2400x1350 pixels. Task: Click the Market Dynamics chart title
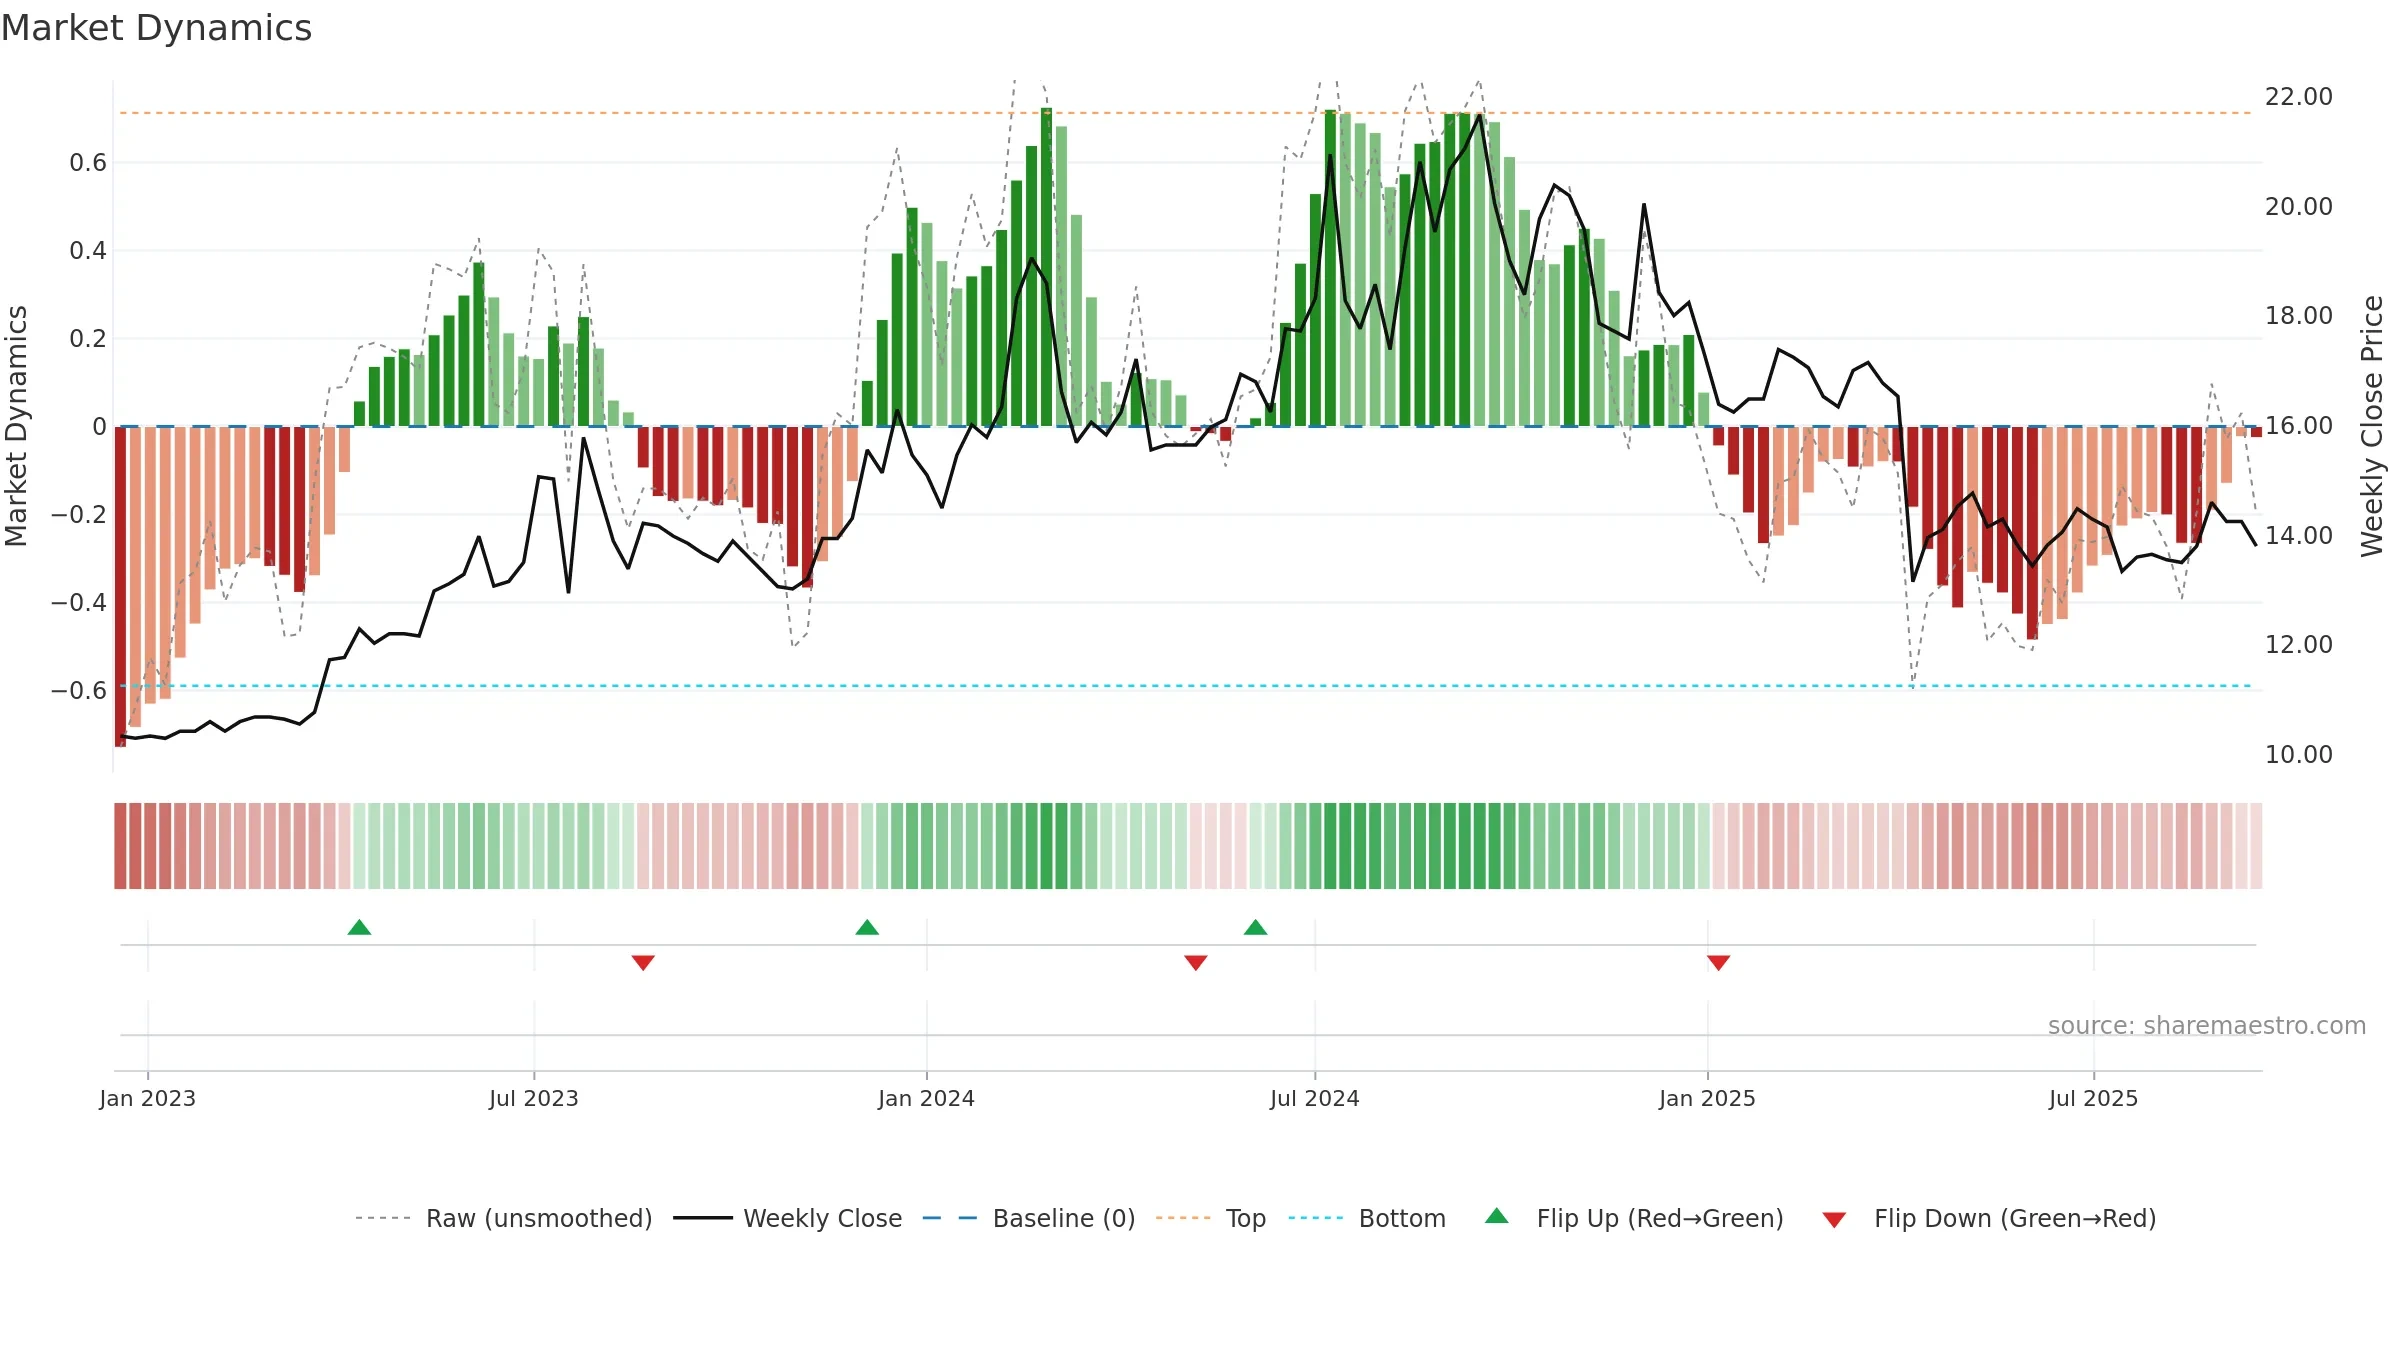pyautogui.click(x=156, y=28)
